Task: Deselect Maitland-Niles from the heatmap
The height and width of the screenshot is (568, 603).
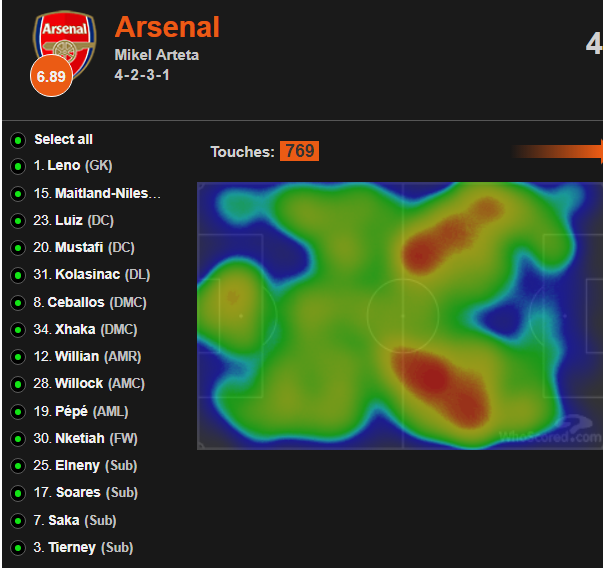Action: point(18,194)
